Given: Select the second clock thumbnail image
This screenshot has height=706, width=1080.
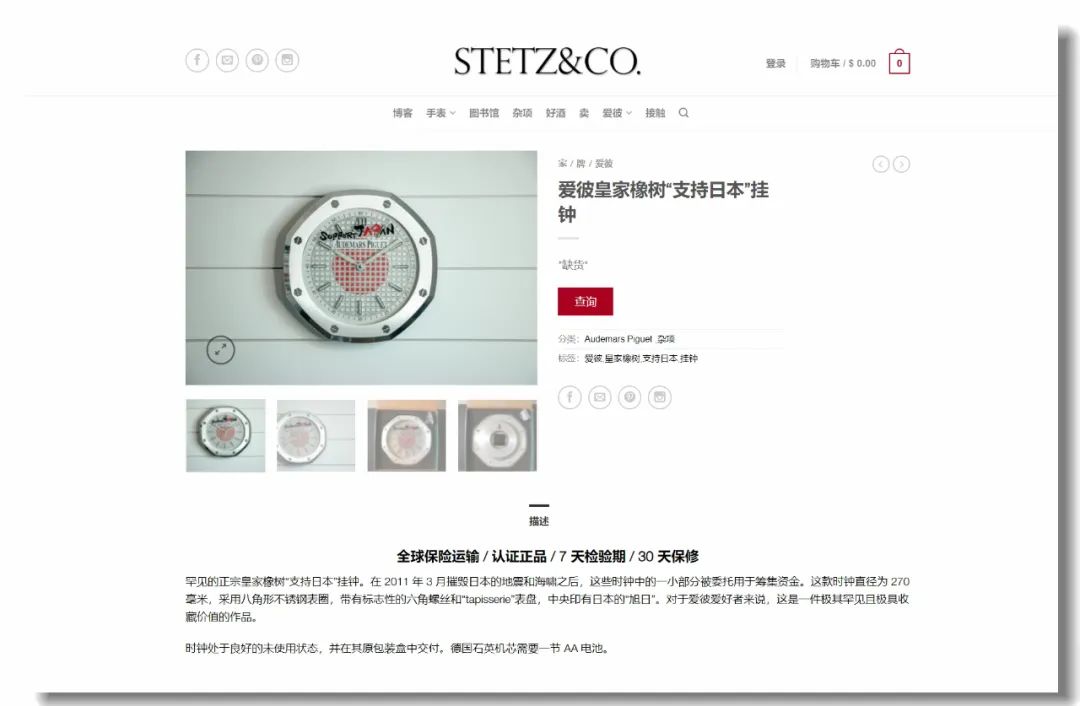Looking at the screenshot, I should (316, 435).
